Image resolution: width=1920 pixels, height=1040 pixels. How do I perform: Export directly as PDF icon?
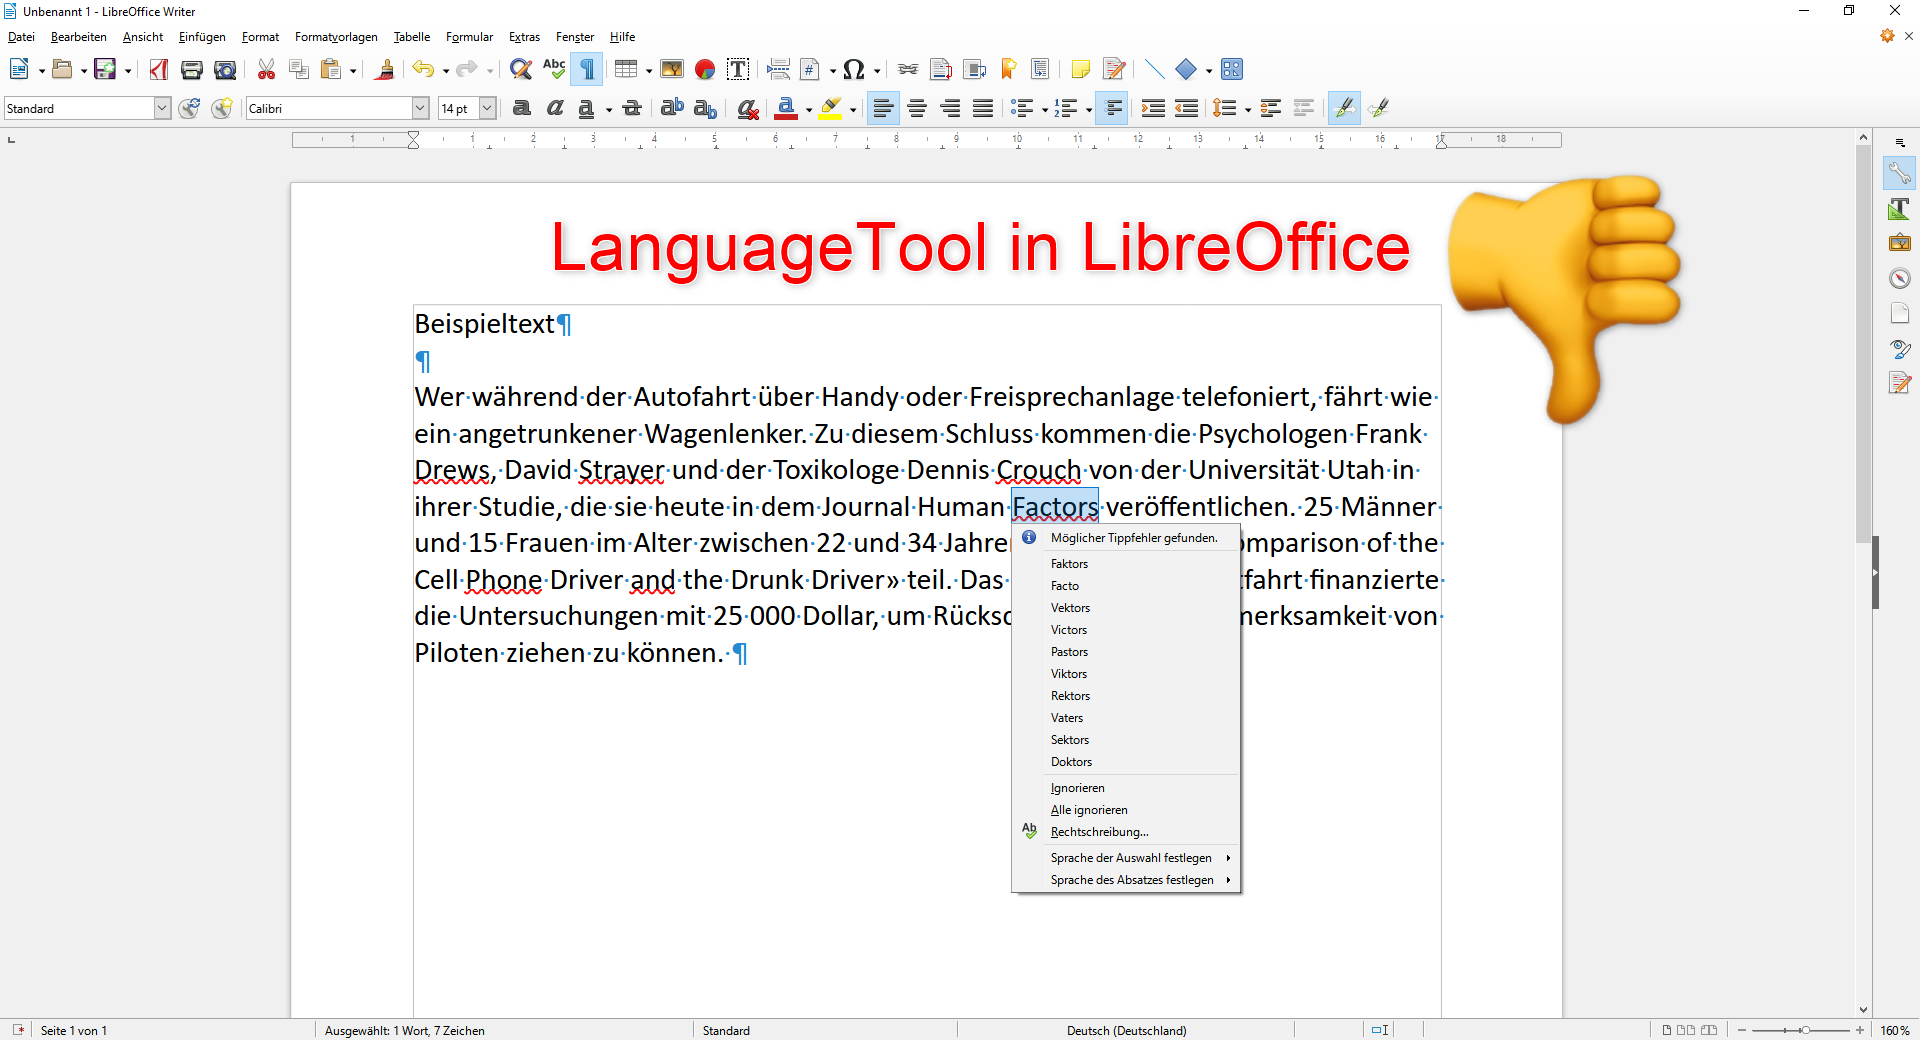[159, 69]
